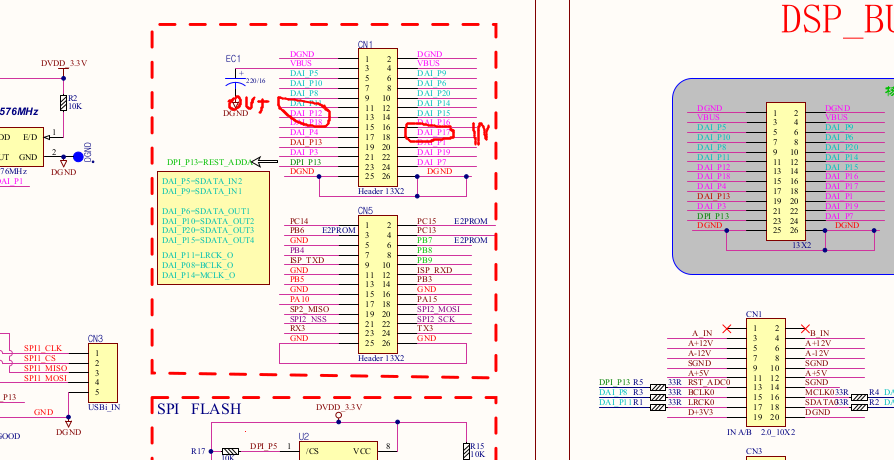This screenshot has height=460, width=894.
Task: Select the DAI_P20=SDATA_OUT3 note line
Action: tap(208, 230)
